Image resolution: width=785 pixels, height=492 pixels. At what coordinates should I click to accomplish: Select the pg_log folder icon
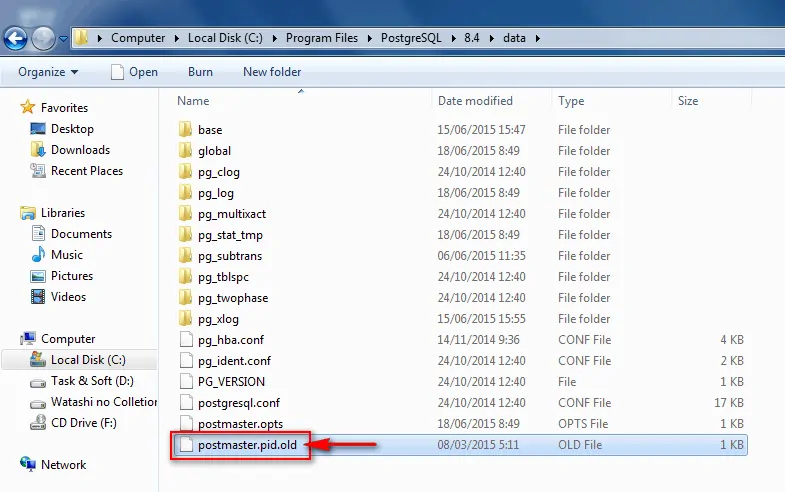[x=185, y=192]
